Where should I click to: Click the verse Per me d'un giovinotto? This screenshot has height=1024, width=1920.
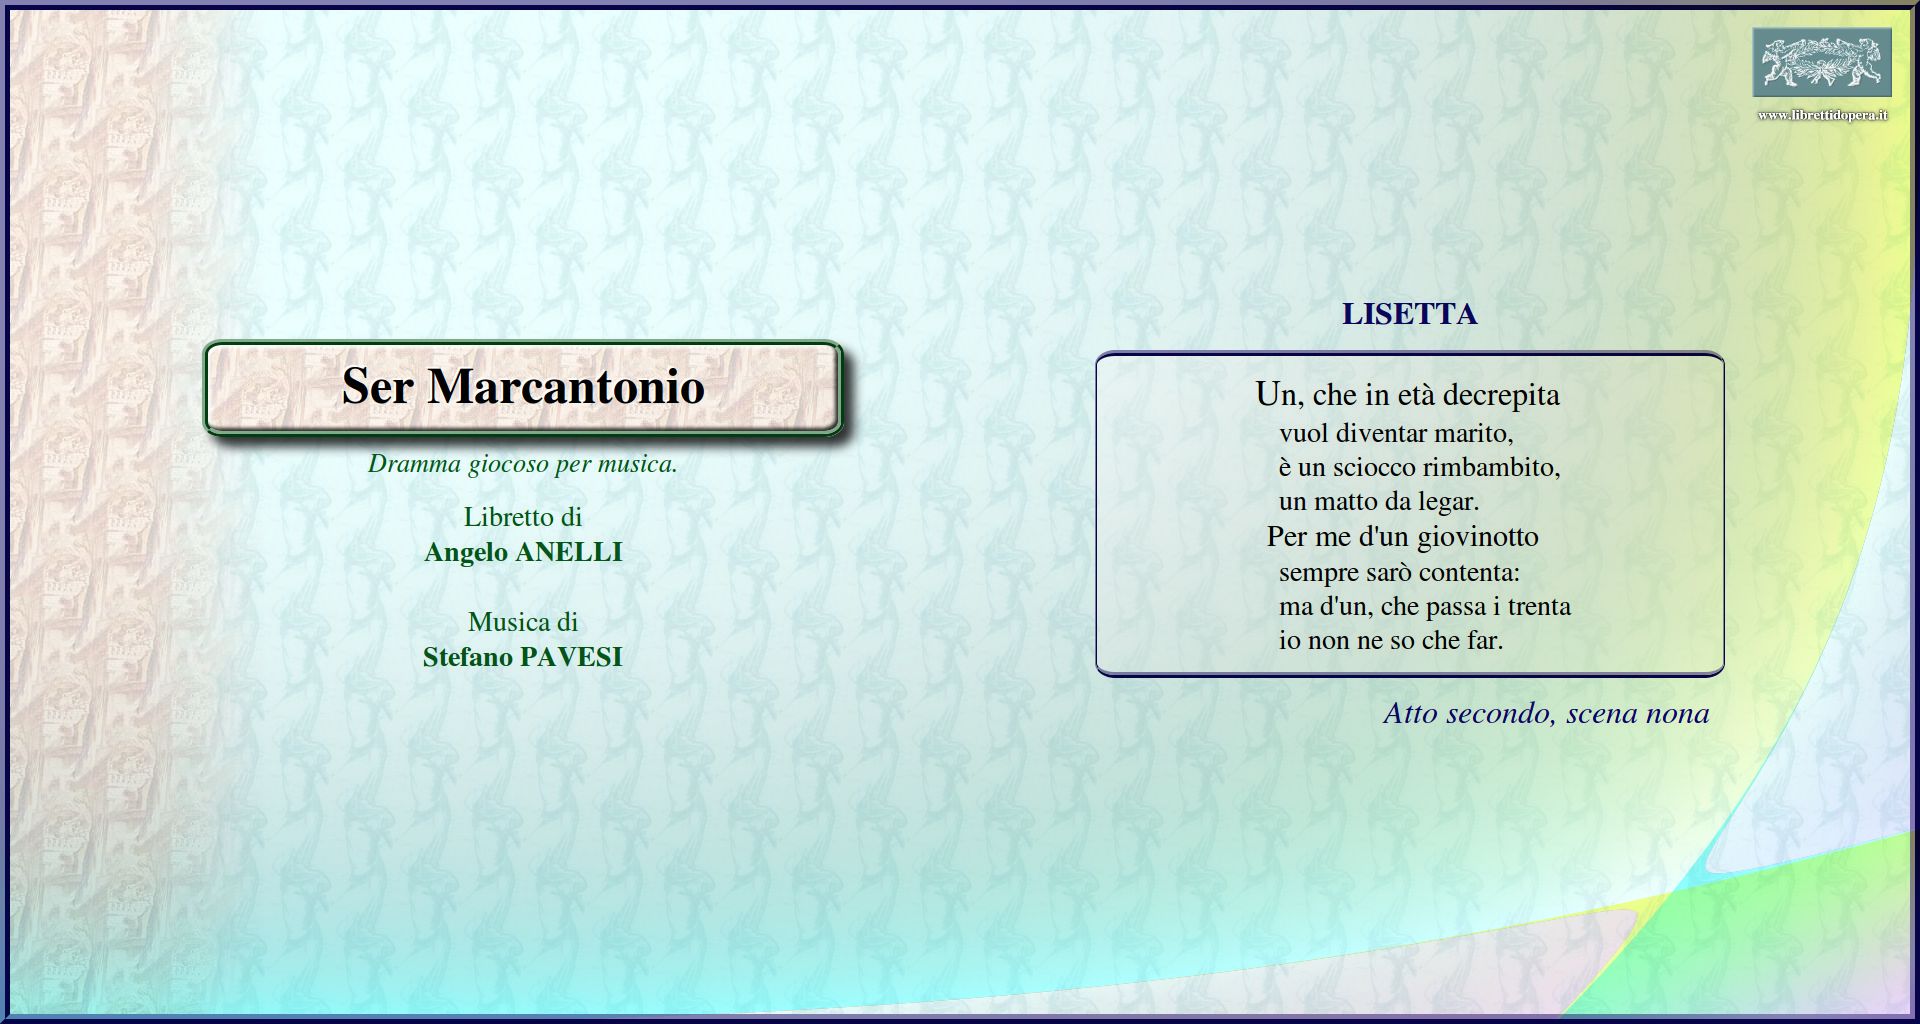[1402, 537]
